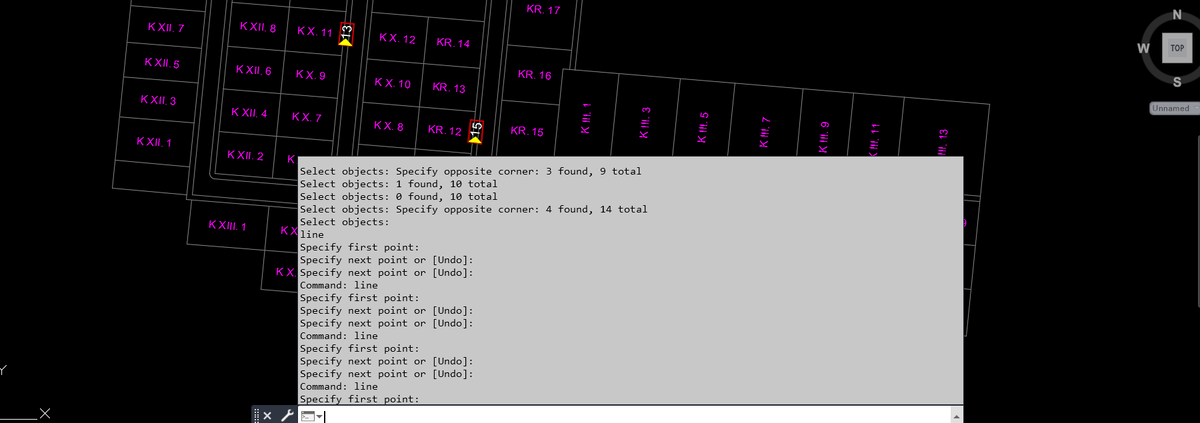1200x423 pixels.
Task: Select the 'K.XIII. 1' parcel label
Action: point(228,226)
